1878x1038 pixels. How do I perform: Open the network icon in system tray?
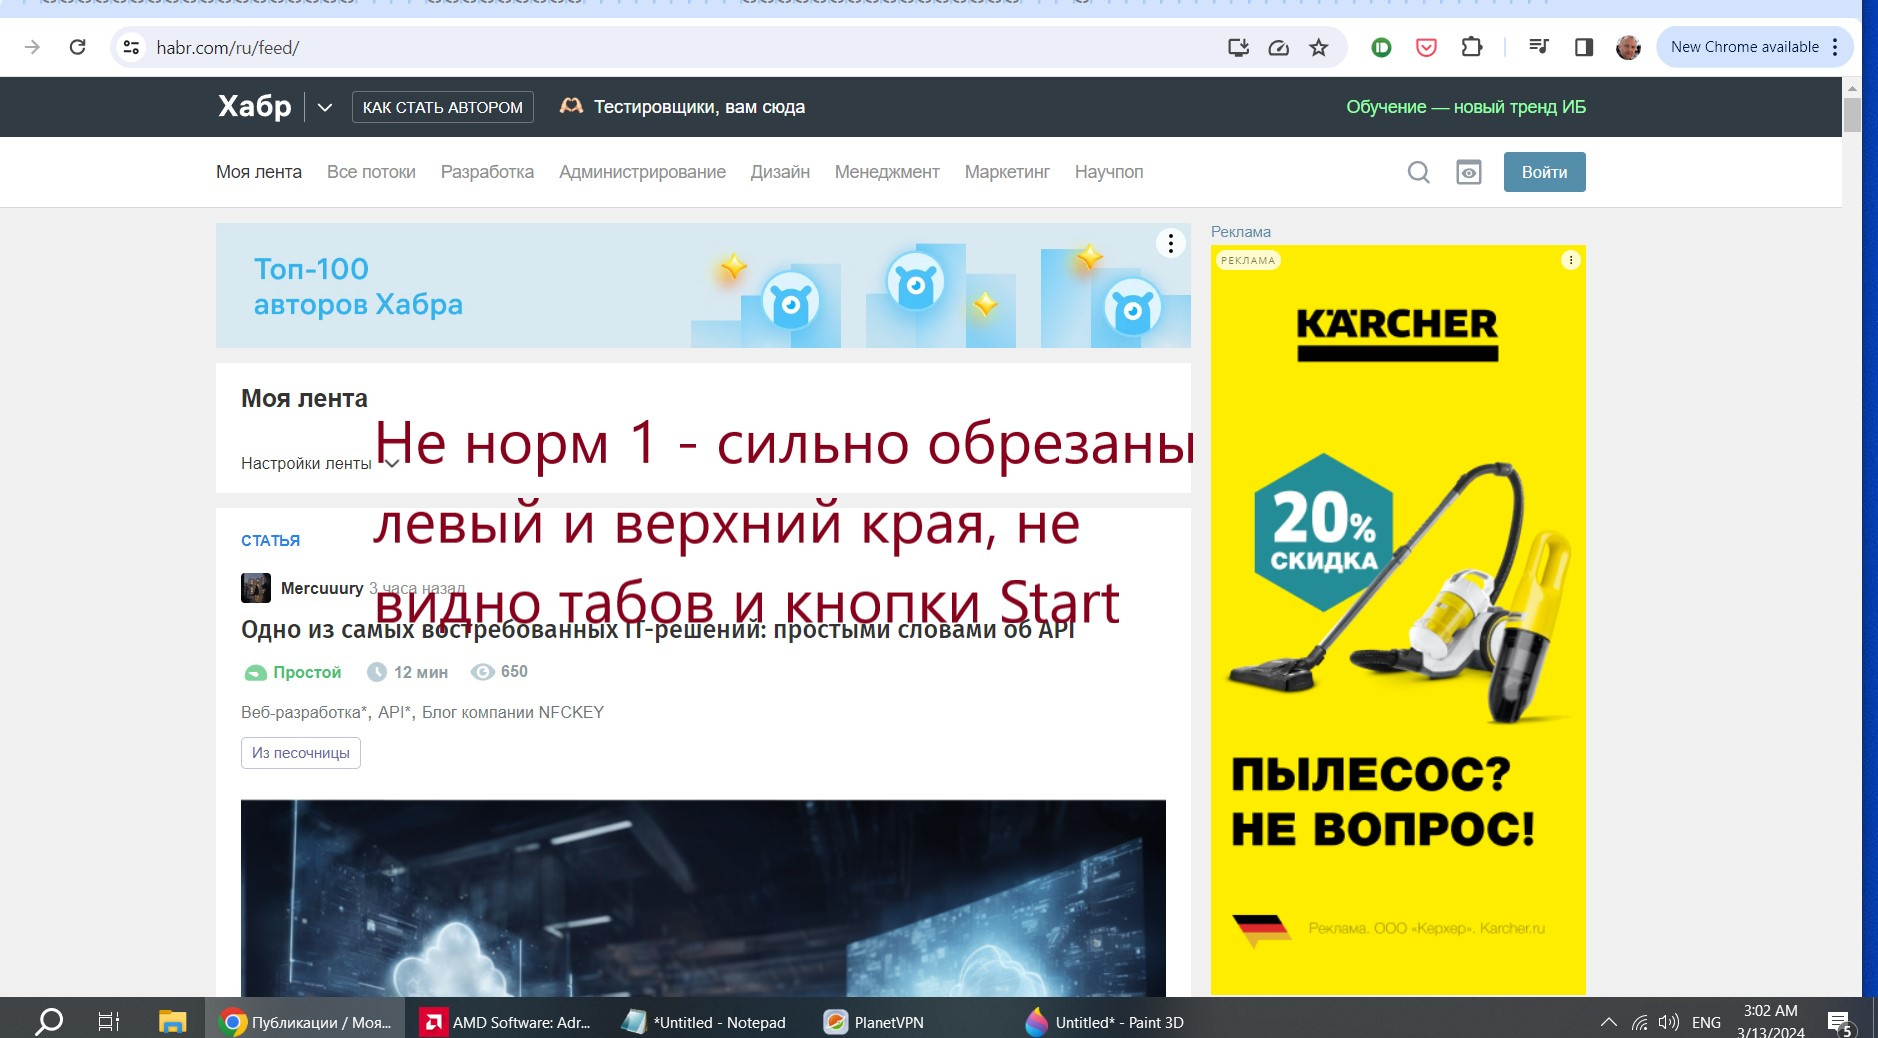coord(1639,1022)
